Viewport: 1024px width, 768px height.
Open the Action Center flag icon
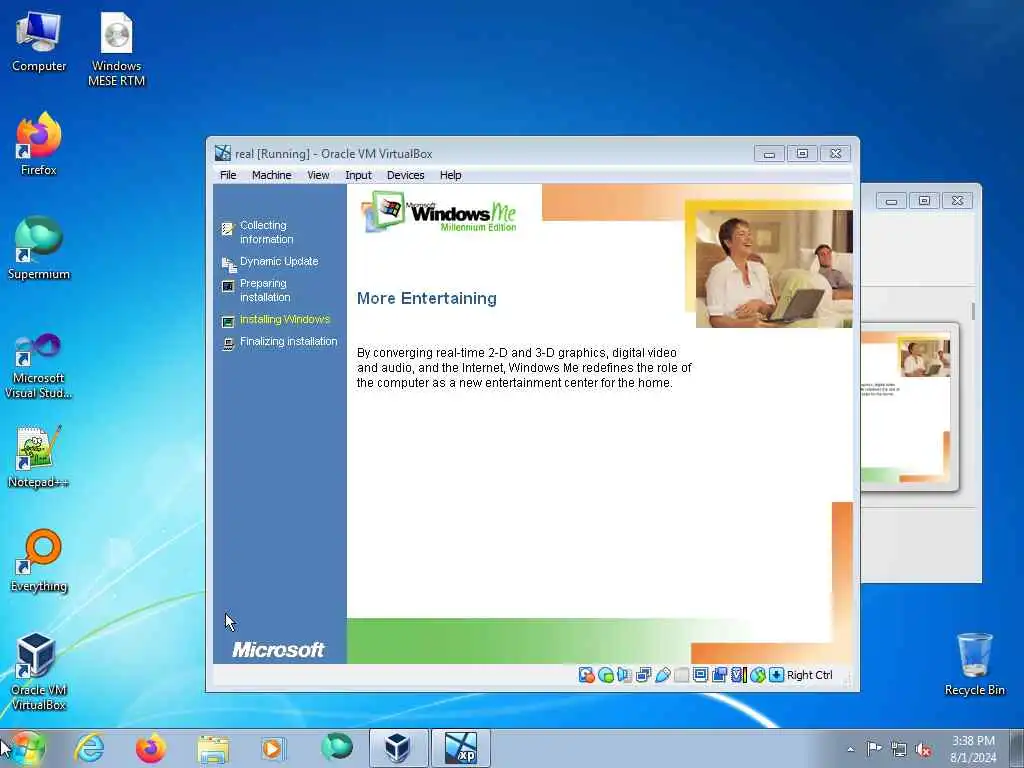[x=873, y=749]
